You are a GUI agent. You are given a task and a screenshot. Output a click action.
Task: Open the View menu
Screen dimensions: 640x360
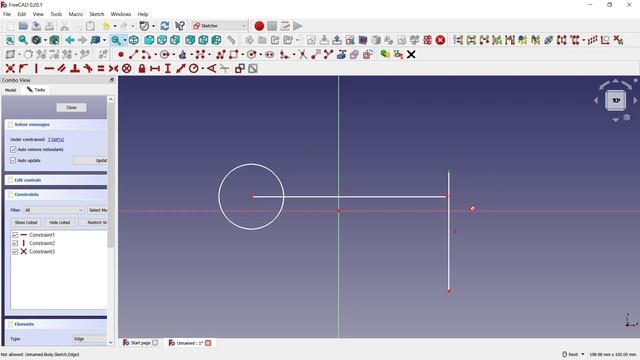pyautogui.click(x=38, y=14)
